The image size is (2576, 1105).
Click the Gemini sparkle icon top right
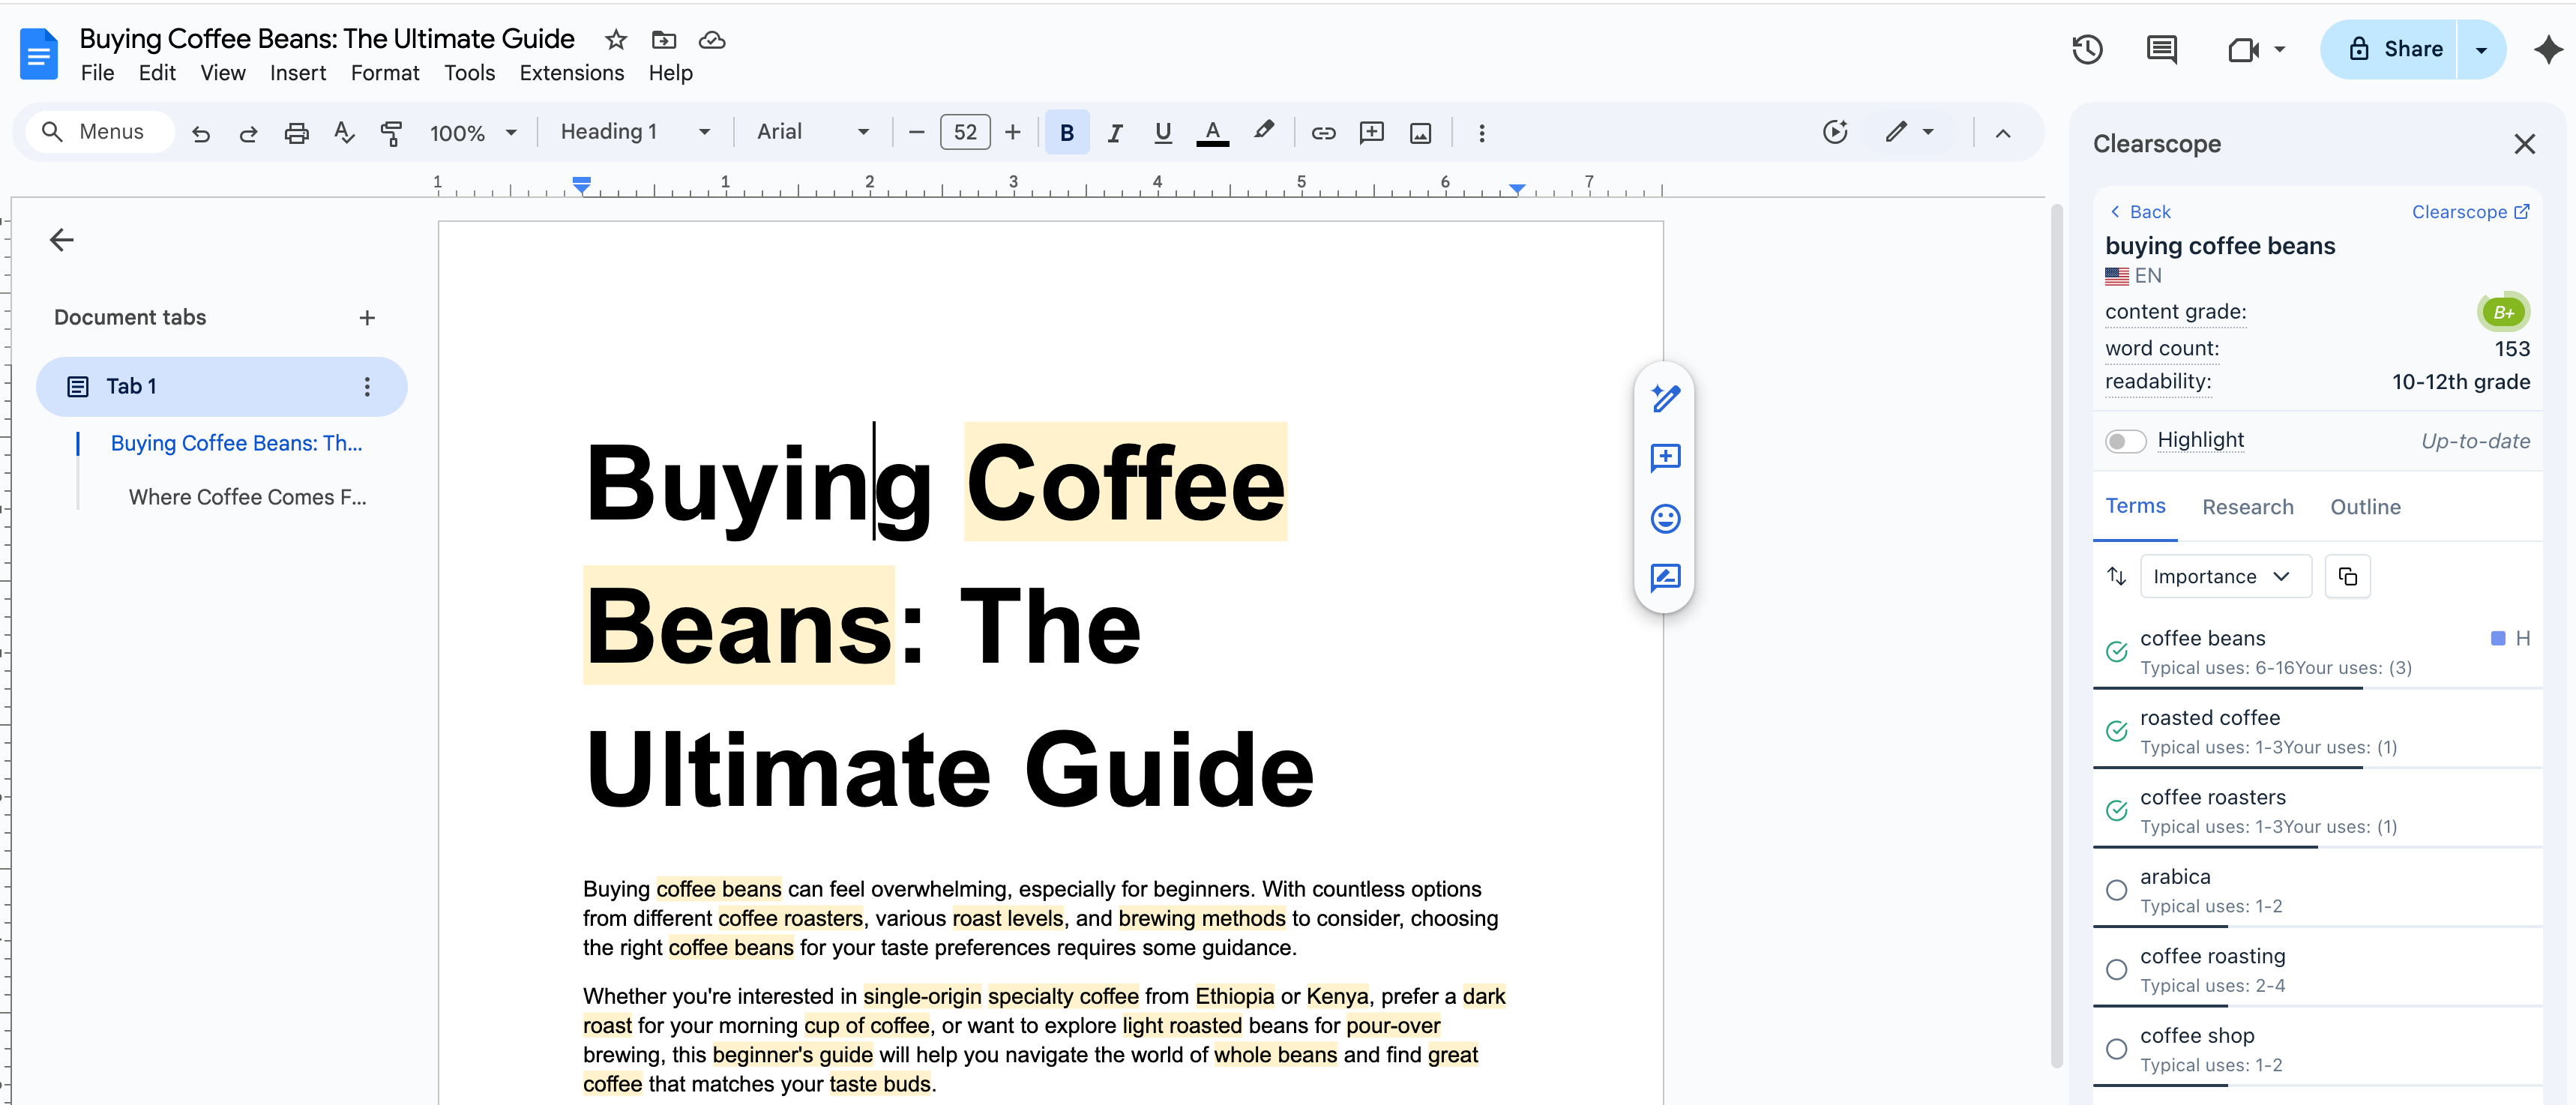[x=2547, y=49]
